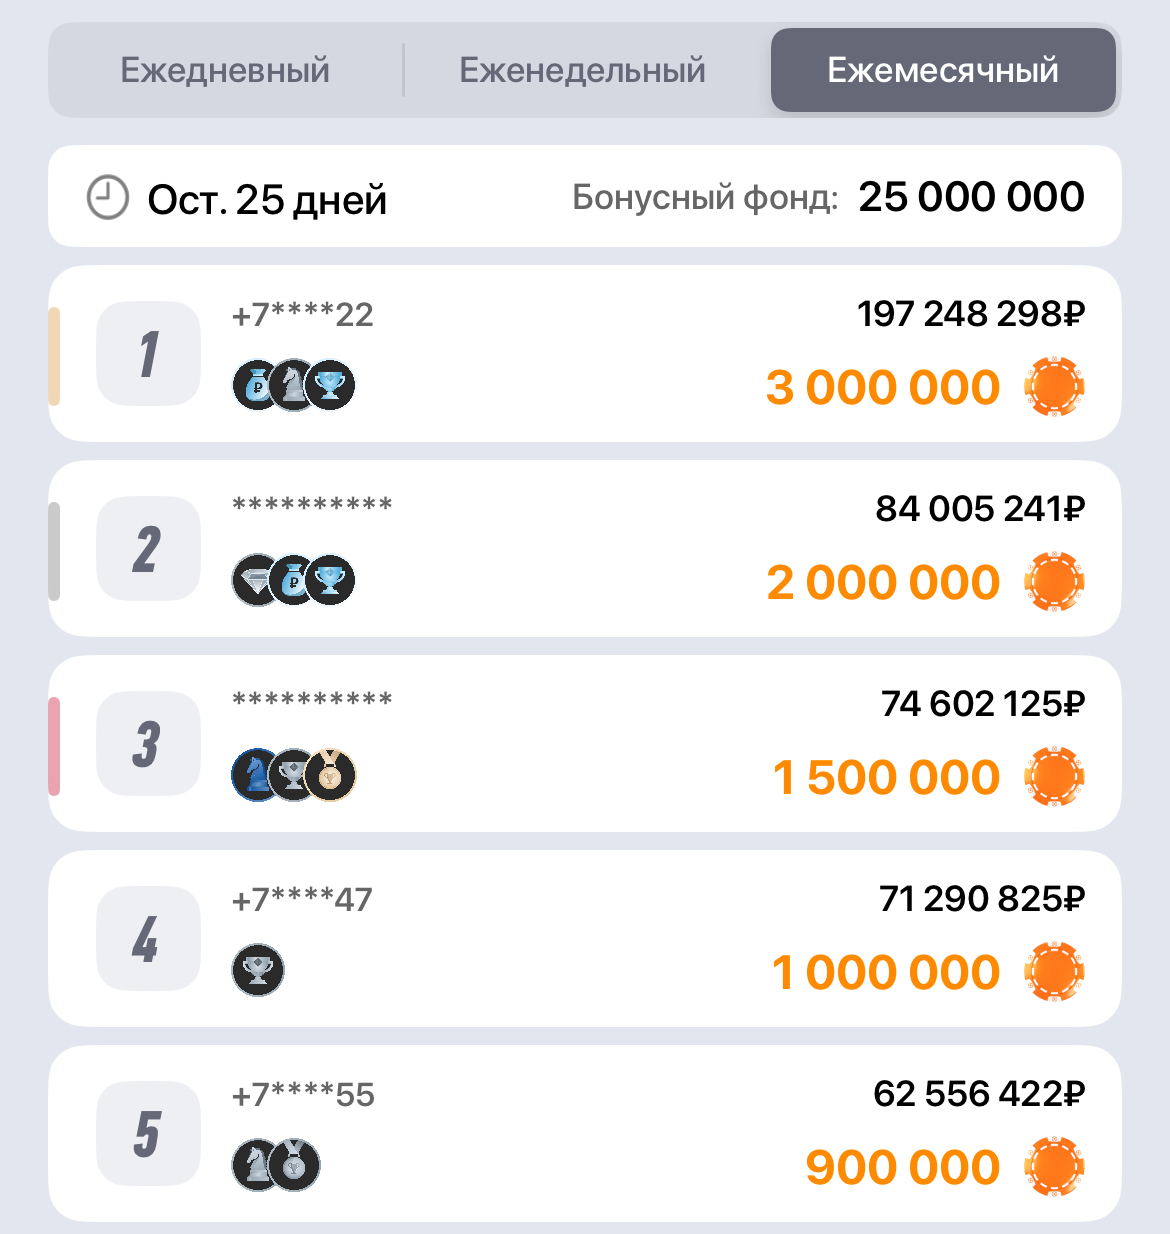Viewport: 1170px width, 1234px height.
Task: Tap the orange chip next to 900 000
Action: [1054, 1166]
